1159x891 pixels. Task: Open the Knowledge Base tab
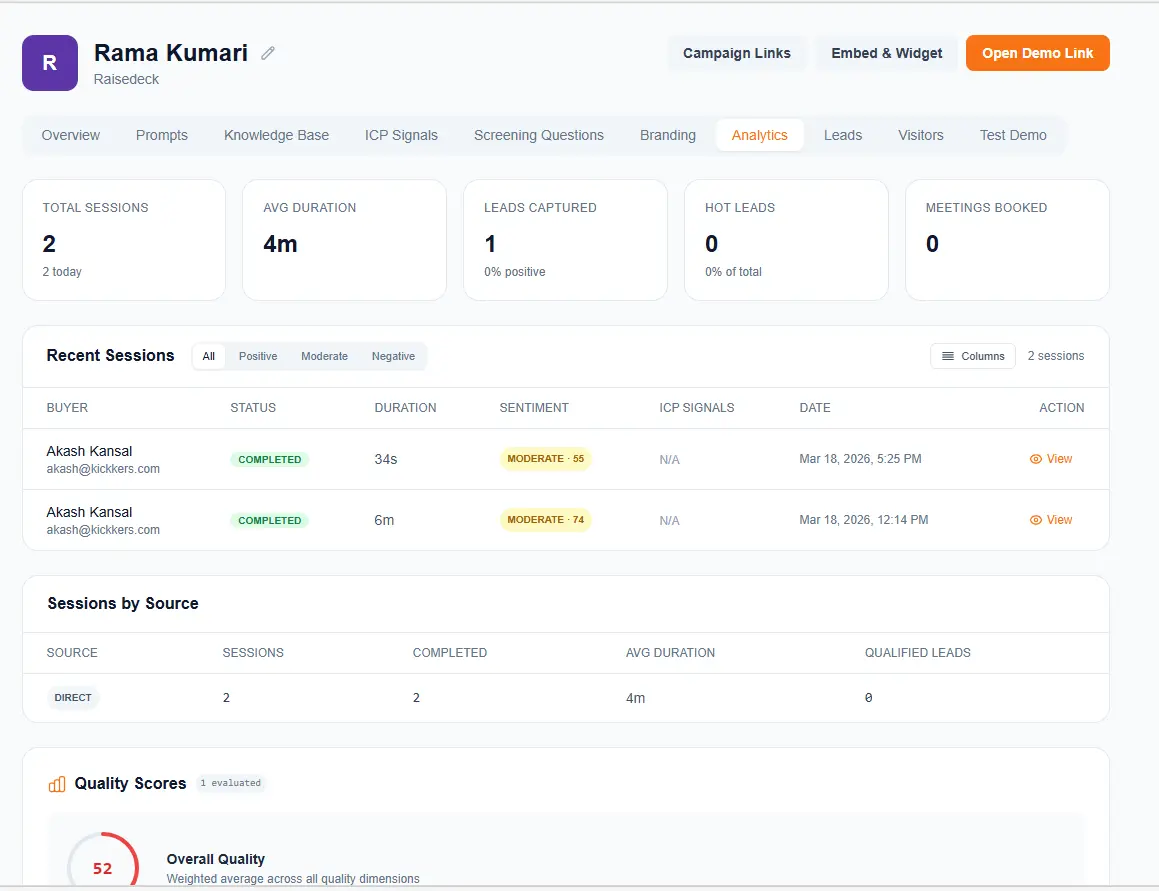pos(276,135)
